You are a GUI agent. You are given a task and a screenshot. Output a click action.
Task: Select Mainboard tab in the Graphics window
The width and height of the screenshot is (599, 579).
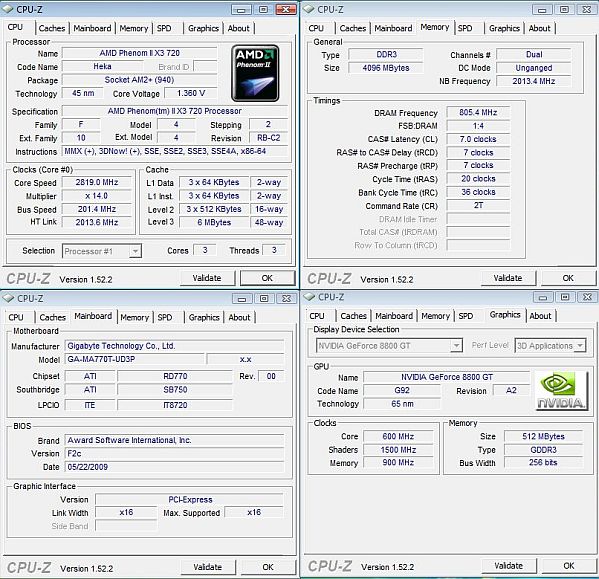(394, 316)
